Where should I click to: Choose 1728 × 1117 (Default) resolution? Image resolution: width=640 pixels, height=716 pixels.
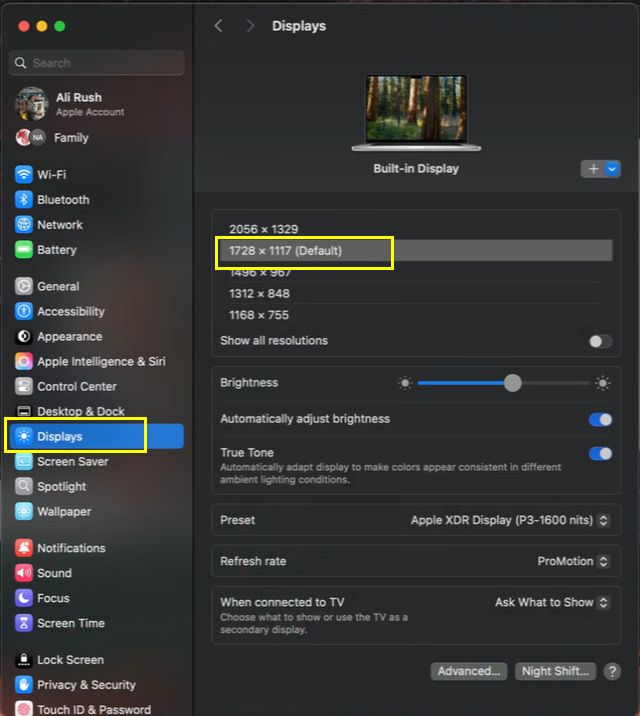coord(415,251)
